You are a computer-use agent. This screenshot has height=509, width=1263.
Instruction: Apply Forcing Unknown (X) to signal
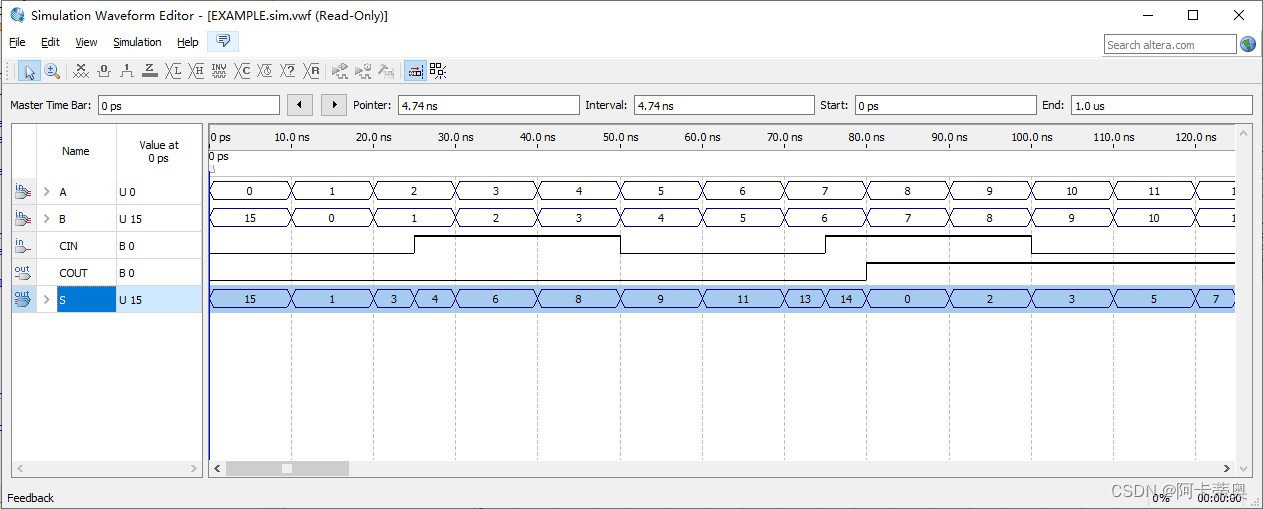[x=81, y=71]
